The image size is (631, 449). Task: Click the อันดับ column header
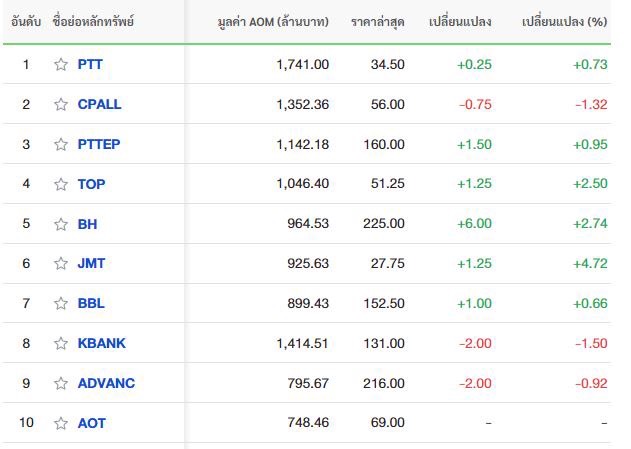tap(26, 22)
